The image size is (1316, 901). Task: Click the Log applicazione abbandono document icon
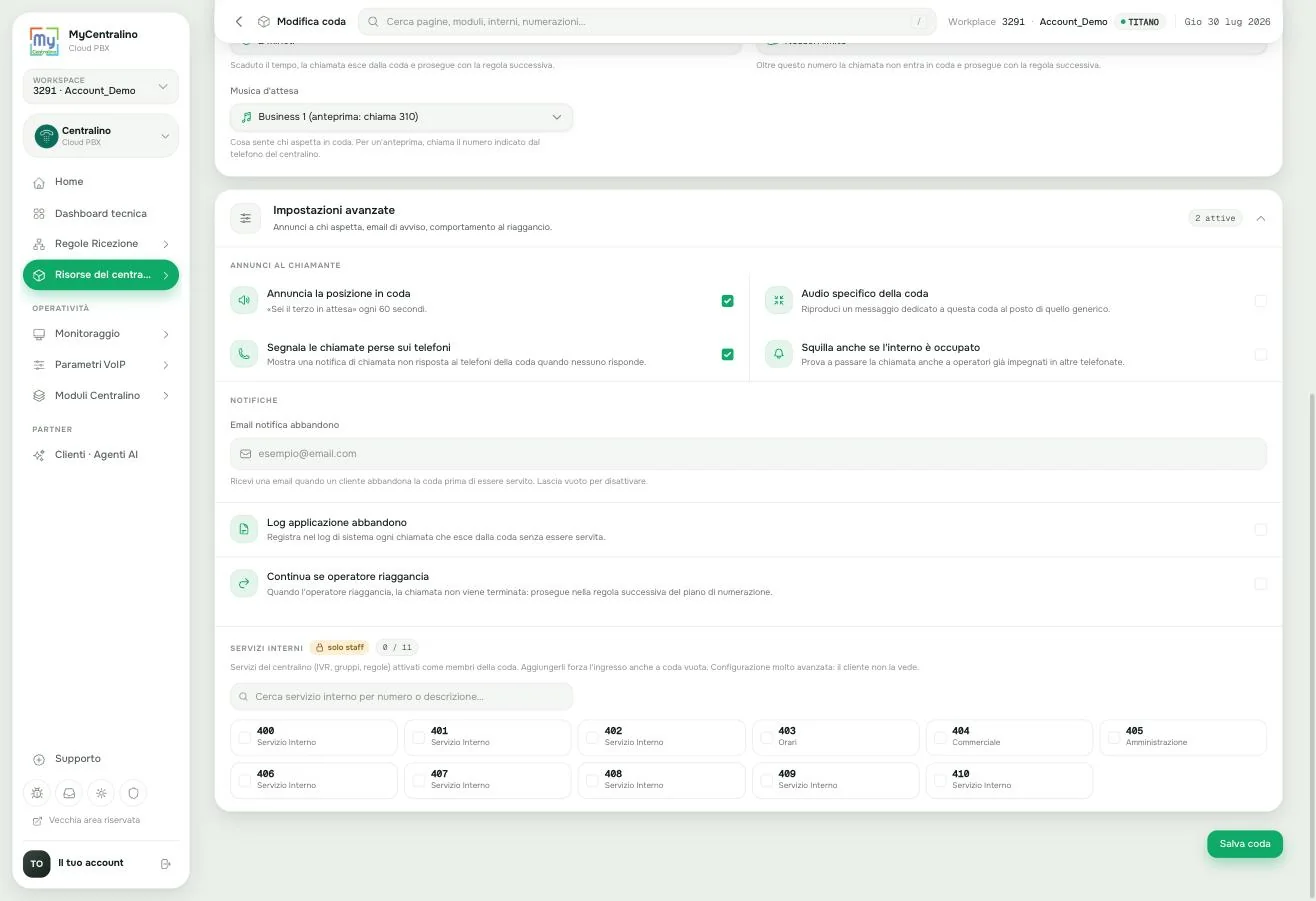click(x=244, y=529)
